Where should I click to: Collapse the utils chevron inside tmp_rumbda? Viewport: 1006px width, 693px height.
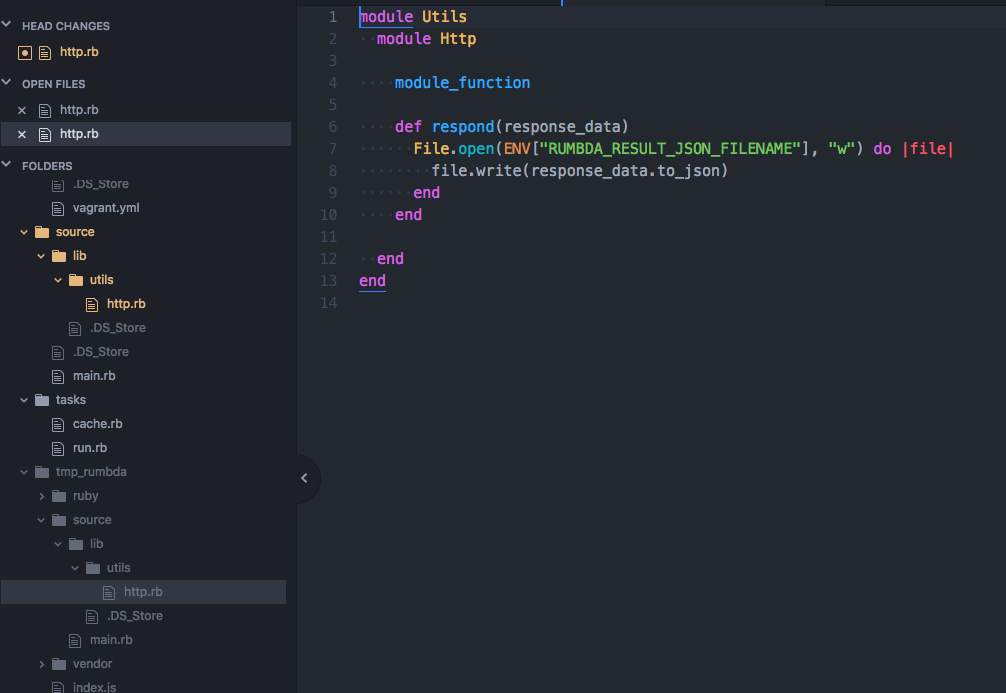point(75,568)
